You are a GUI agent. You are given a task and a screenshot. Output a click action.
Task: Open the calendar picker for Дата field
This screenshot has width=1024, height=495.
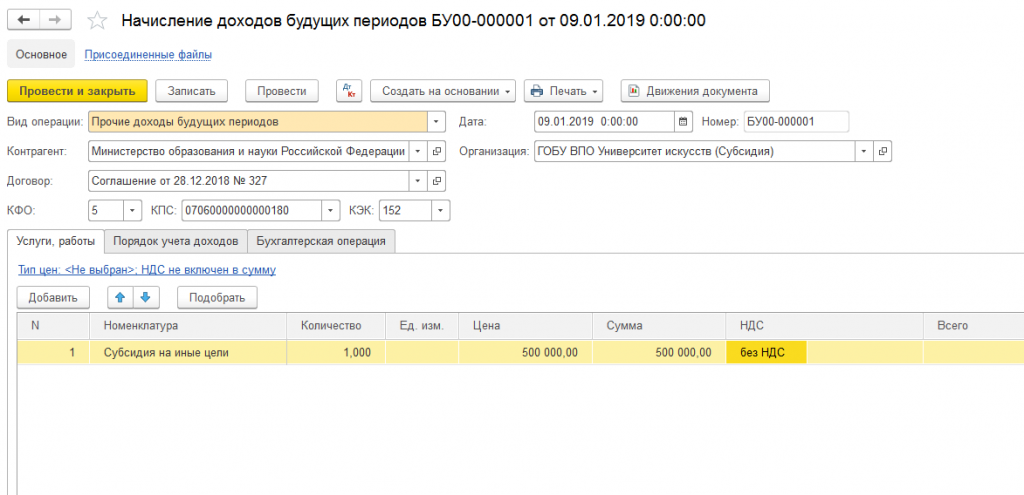[683, 122]
